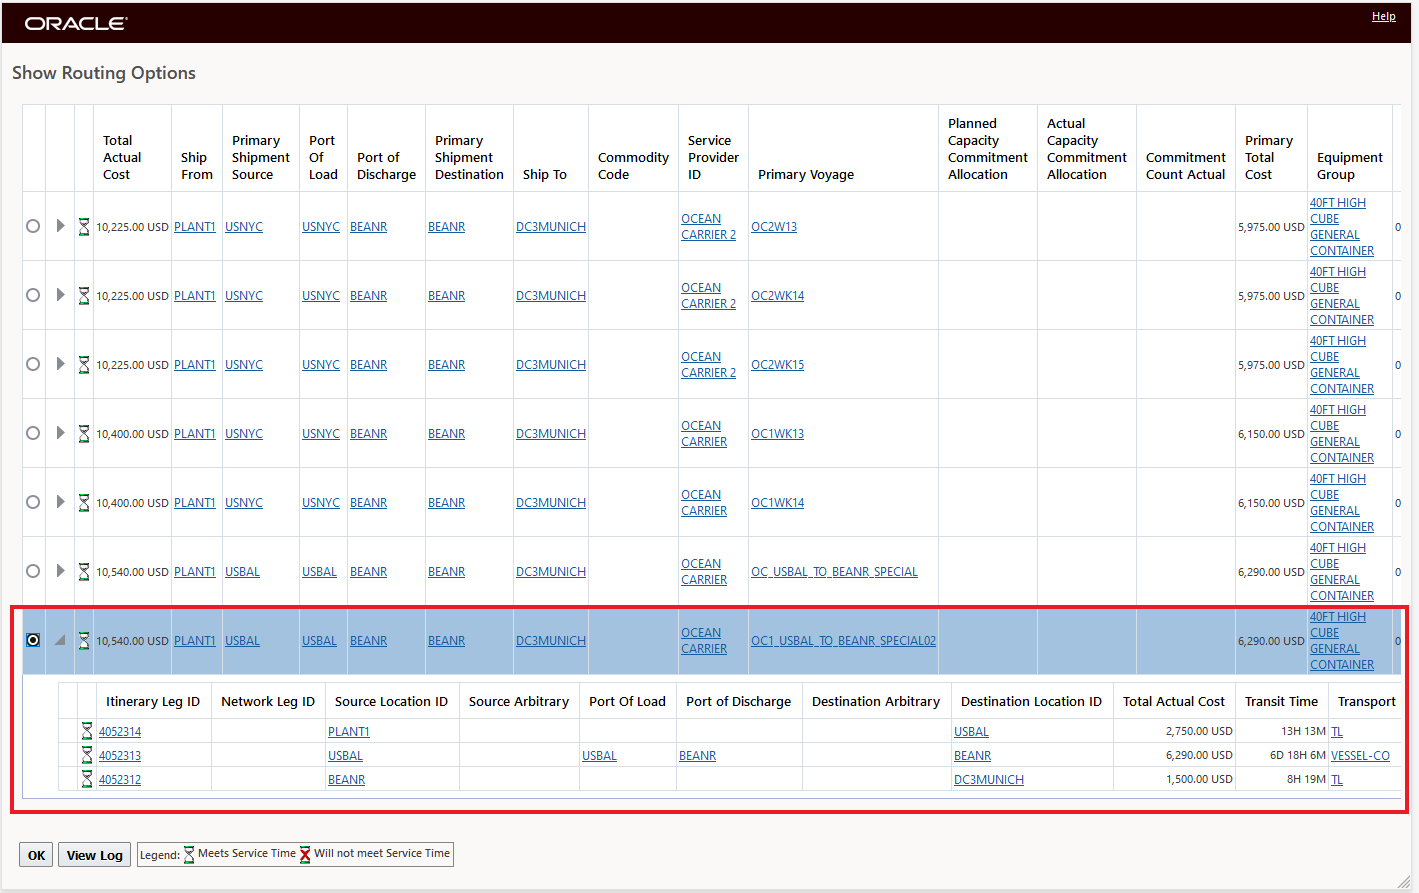This screenshot has width=1419, height=893.
Task: Open voyage OC1WK14 link
Action: click(777, 503)
